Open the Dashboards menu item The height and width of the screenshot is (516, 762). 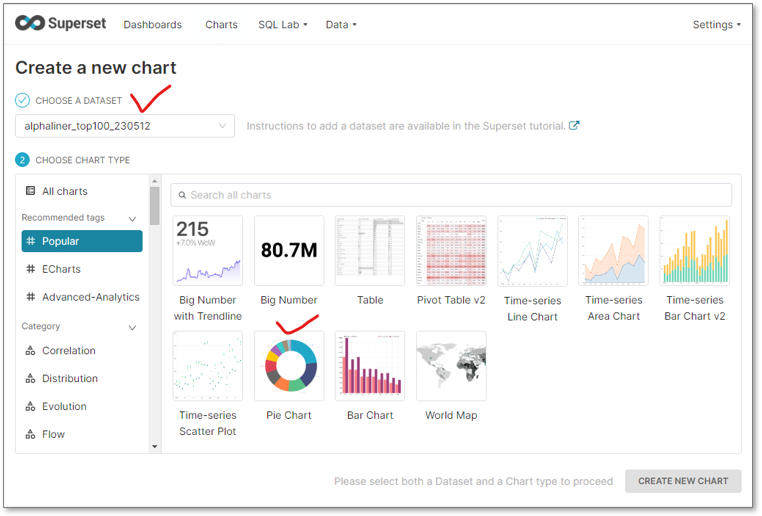pyautogui.click(x=153, y=25)
